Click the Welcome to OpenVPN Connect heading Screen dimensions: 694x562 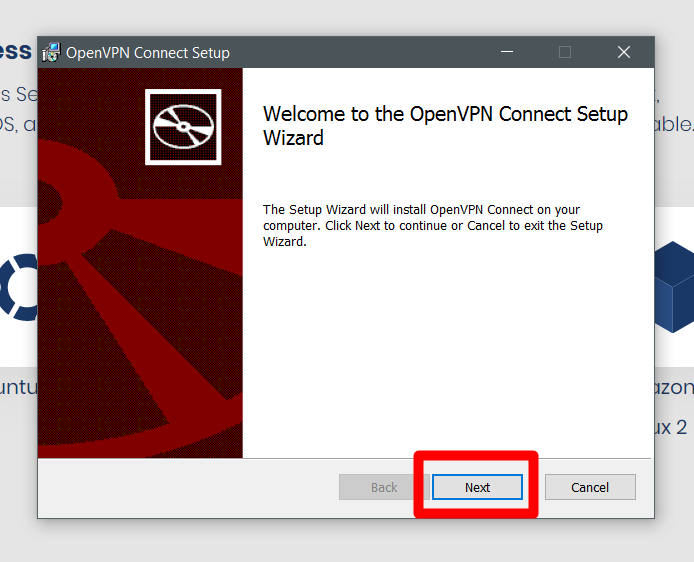pos(445,126)
